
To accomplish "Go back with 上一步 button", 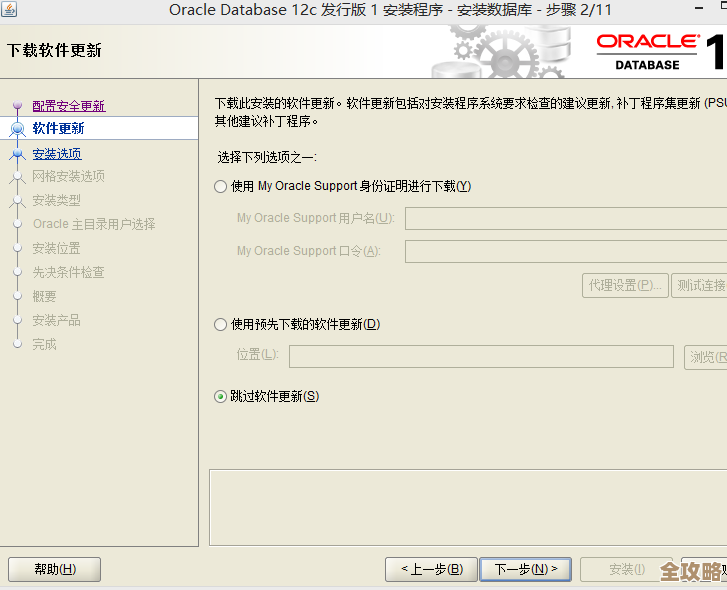I will [x=431, y=569].
